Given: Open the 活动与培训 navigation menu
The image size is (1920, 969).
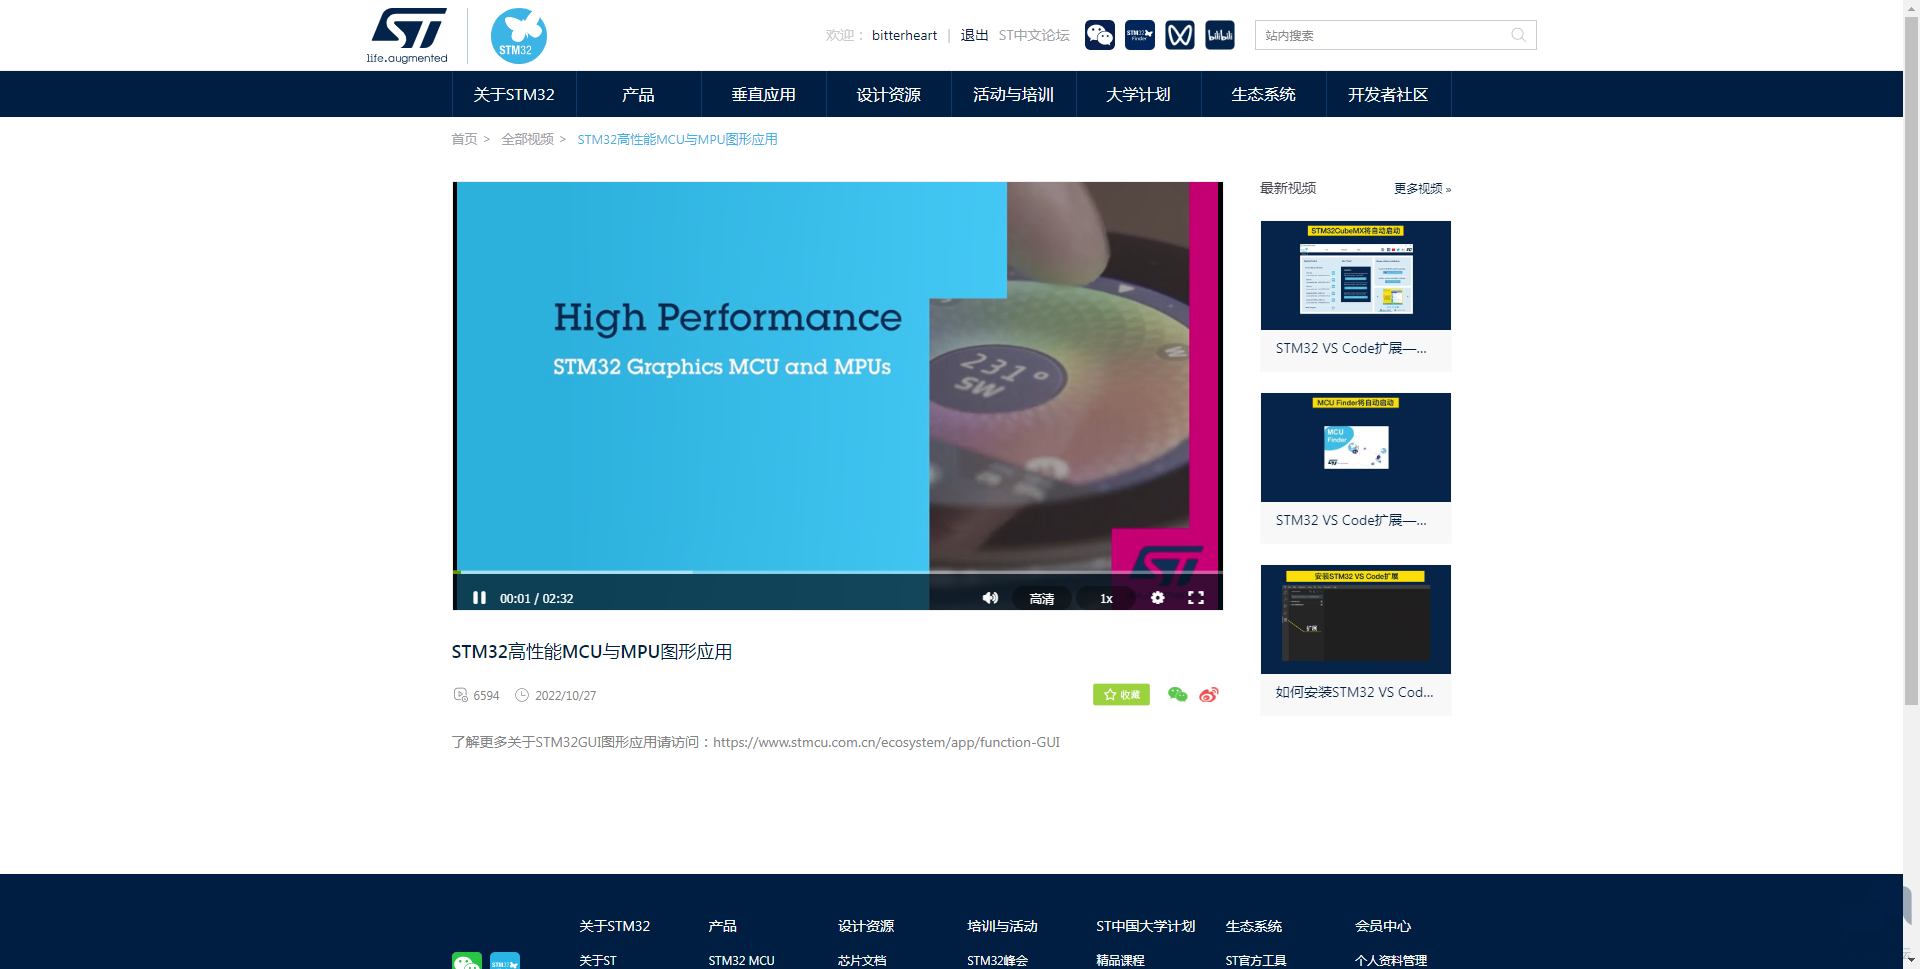Looking at the screenshot, I should [1014, 94].
